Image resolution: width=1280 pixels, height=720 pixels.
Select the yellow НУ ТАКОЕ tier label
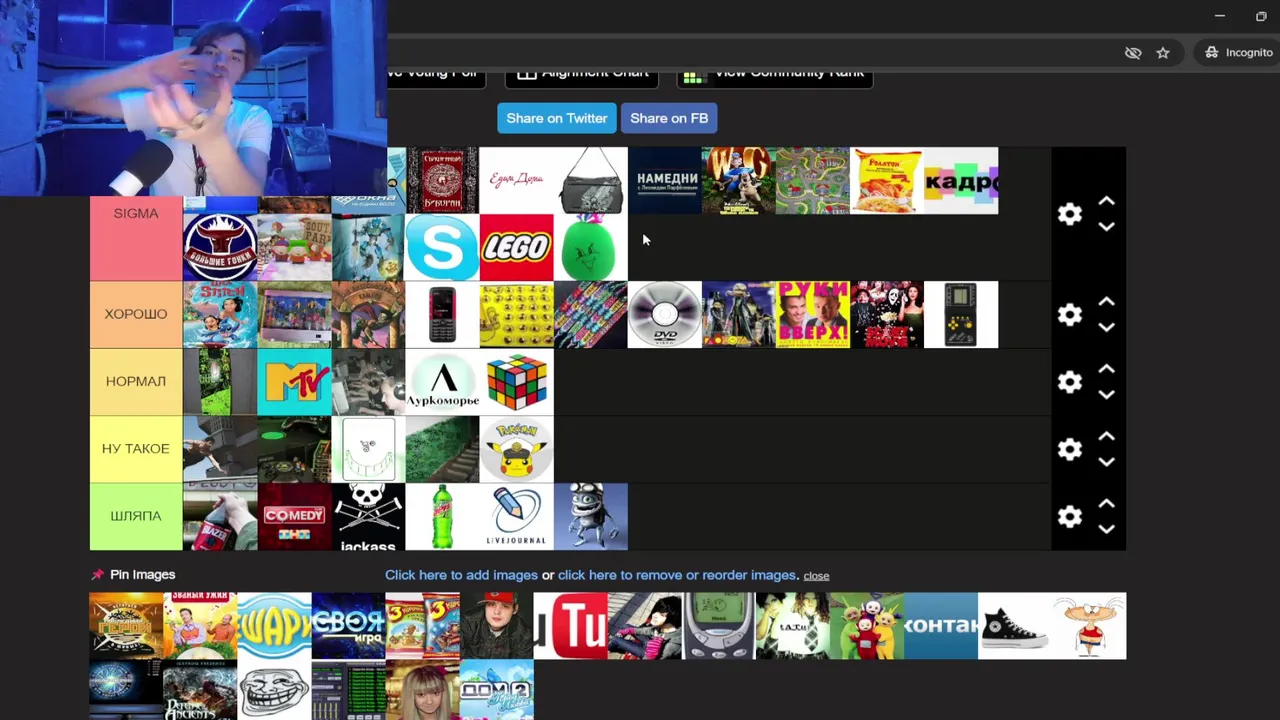[x=136, y=449]
